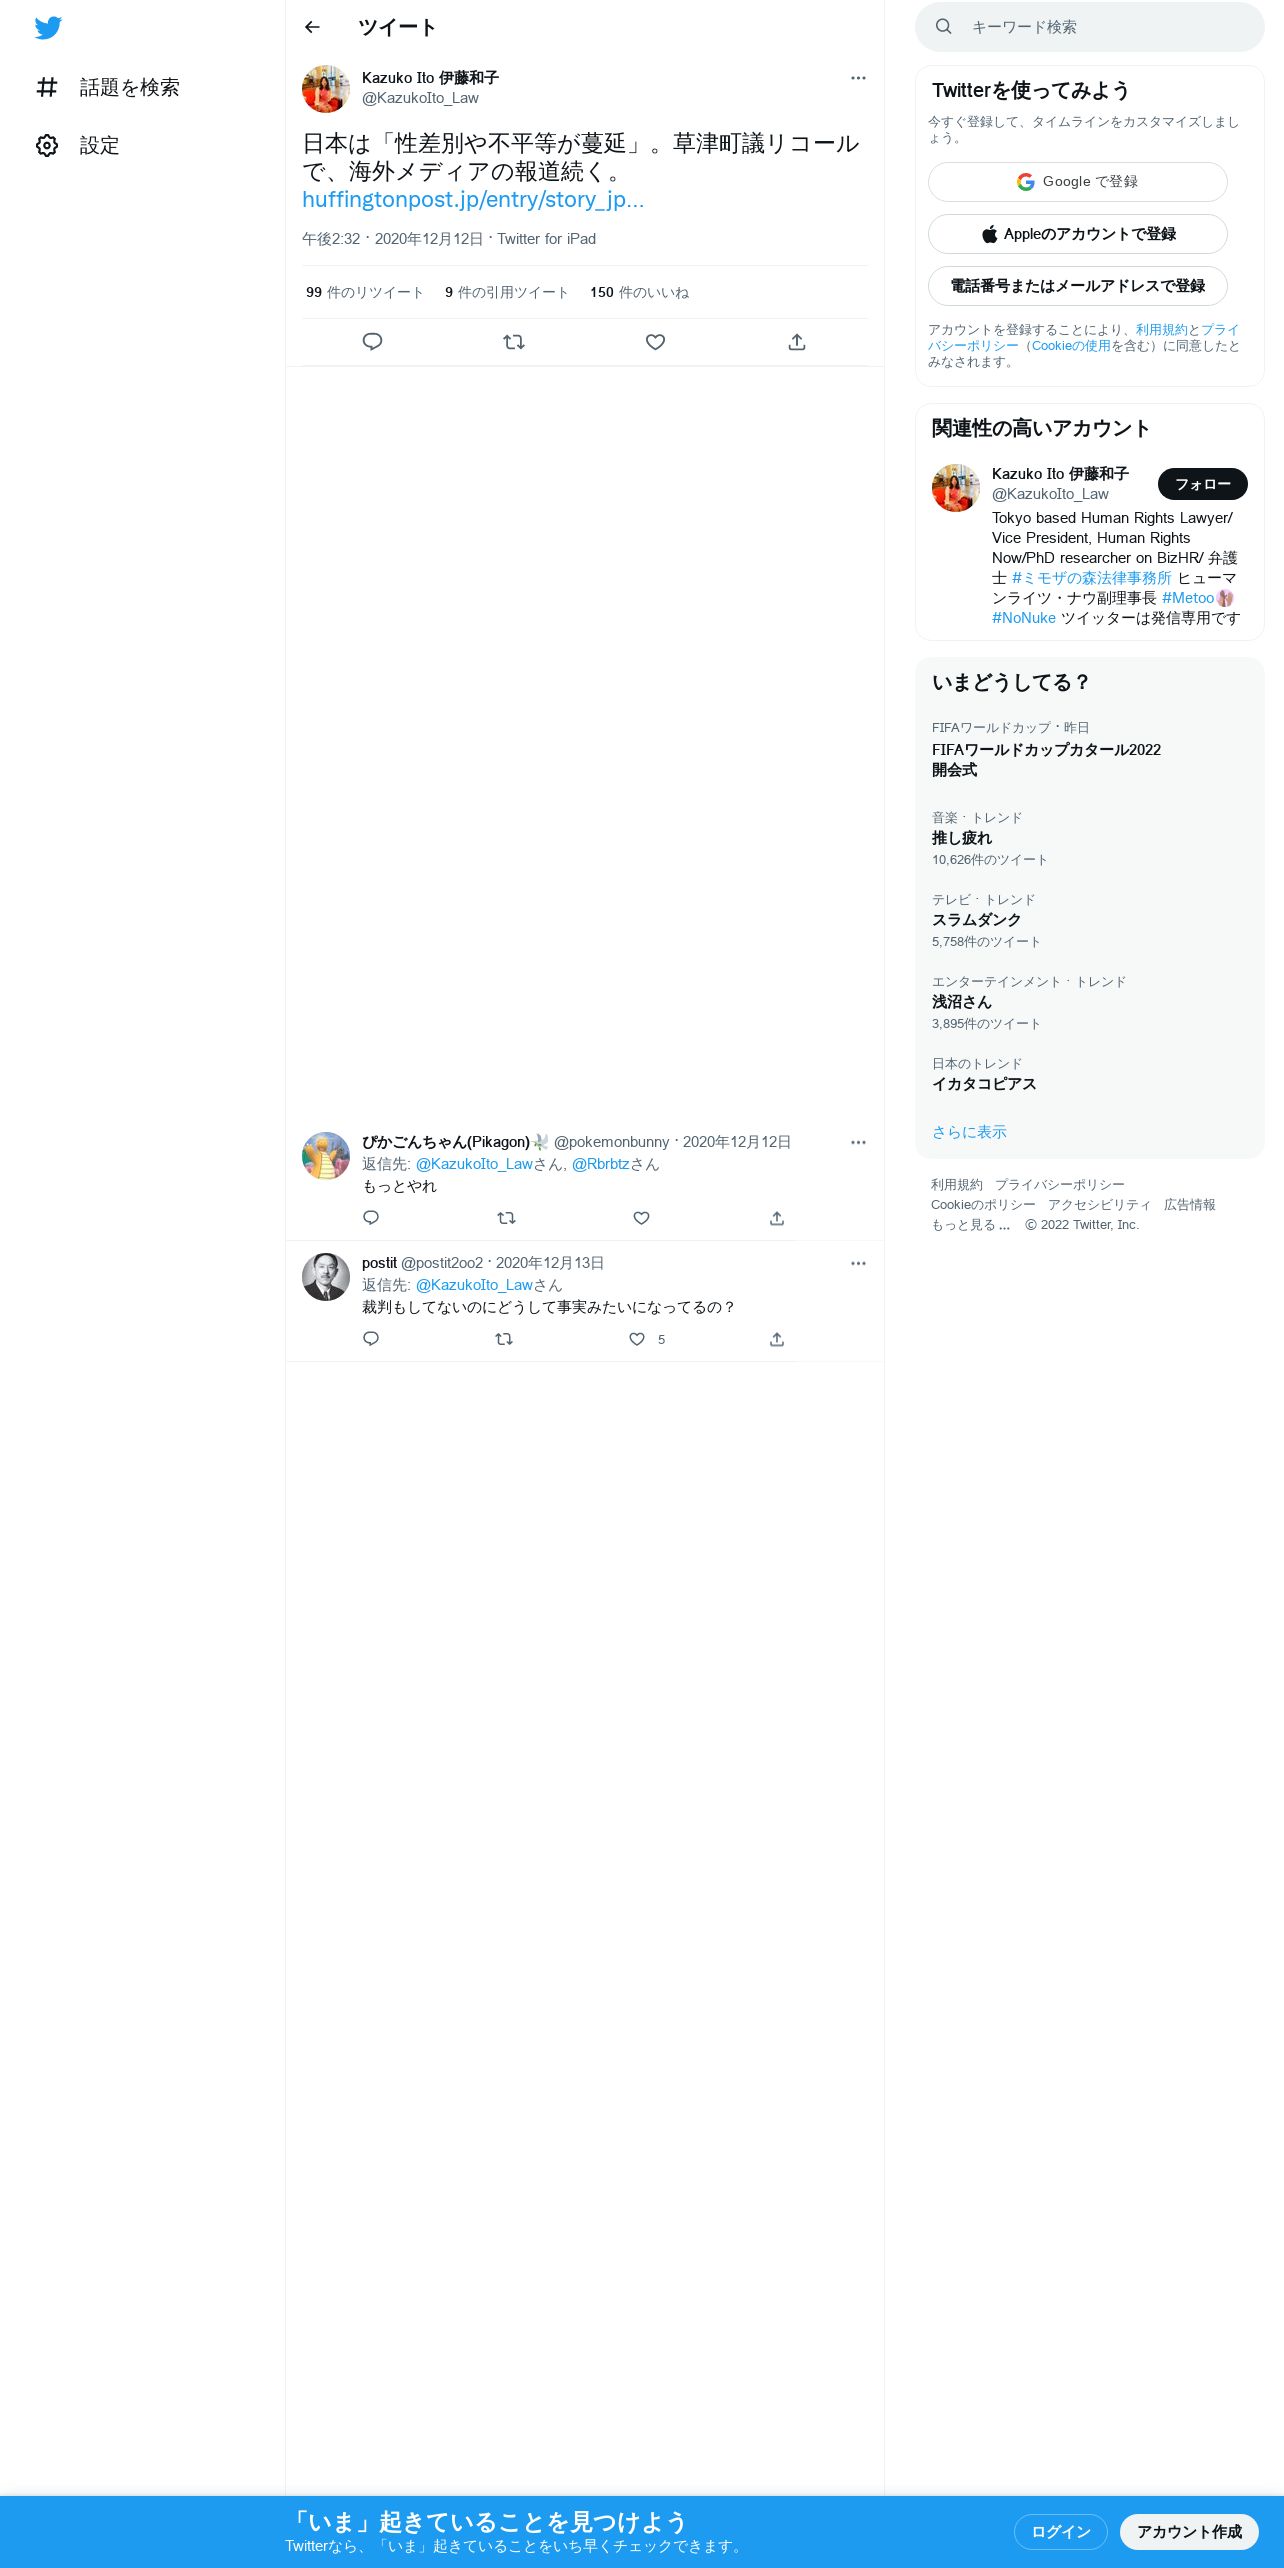Open the huffingtonpost.jp link in the tweet

[x=473, y=199]
